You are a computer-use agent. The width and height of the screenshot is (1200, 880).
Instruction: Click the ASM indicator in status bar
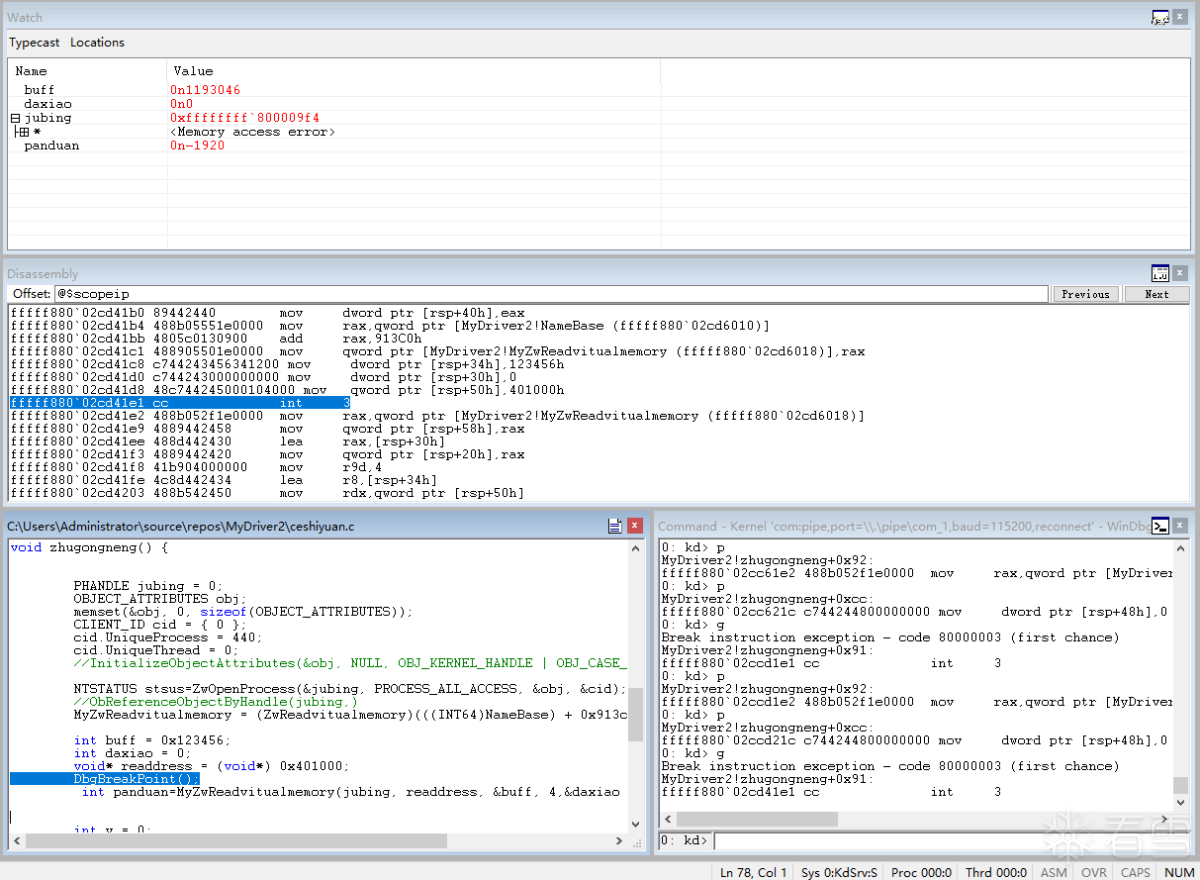pos(1054,872)
